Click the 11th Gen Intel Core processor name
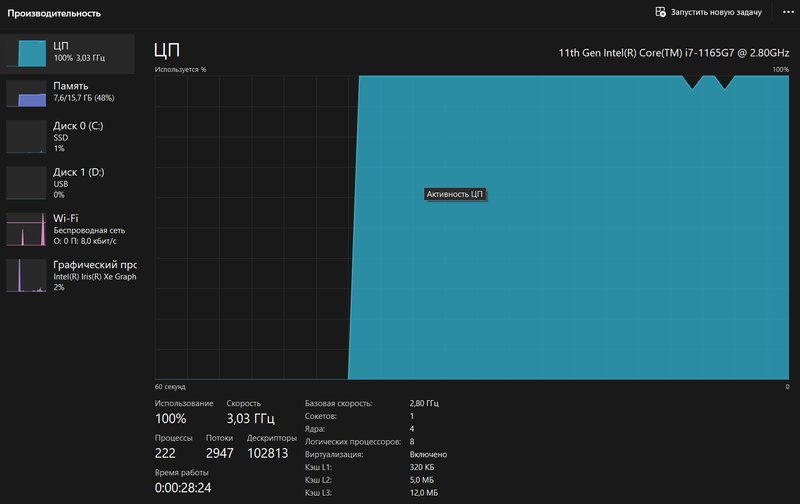Viewport: 800px width, 504px height. 673,52
